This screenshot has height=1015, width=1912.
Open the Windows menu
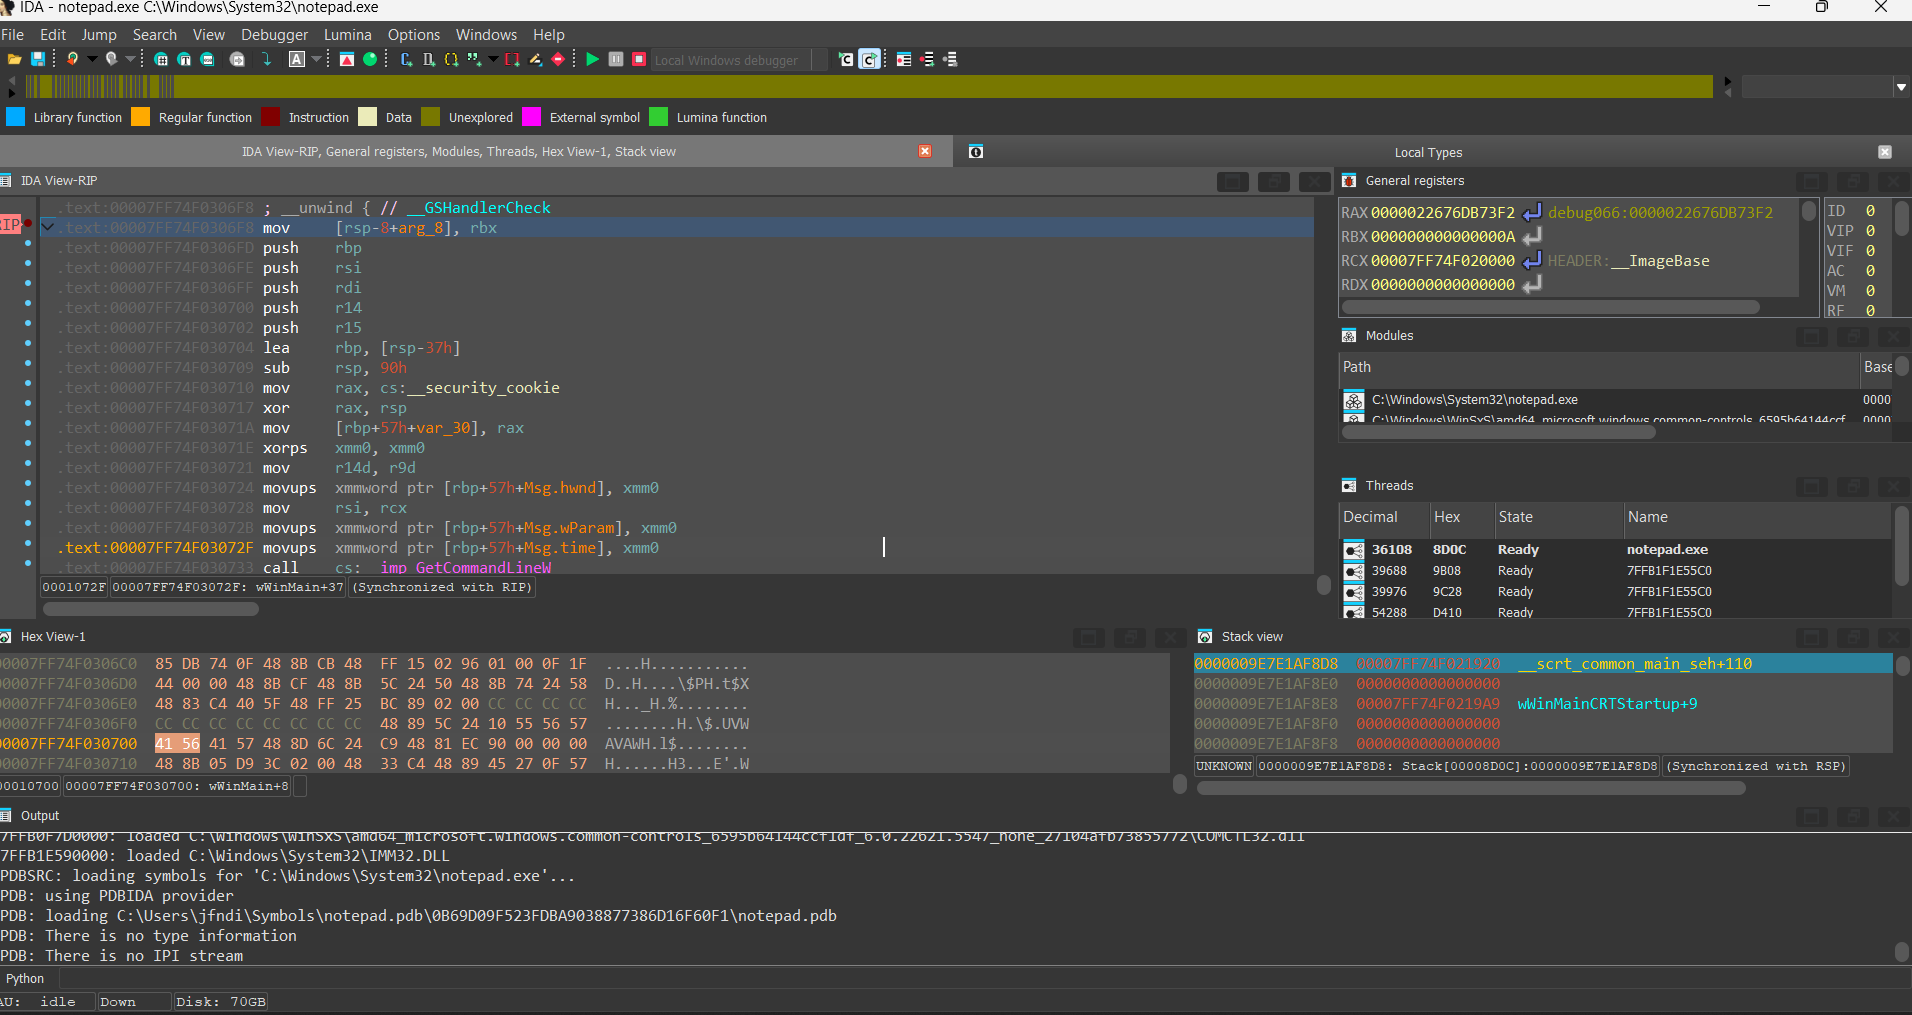[486, 35]
